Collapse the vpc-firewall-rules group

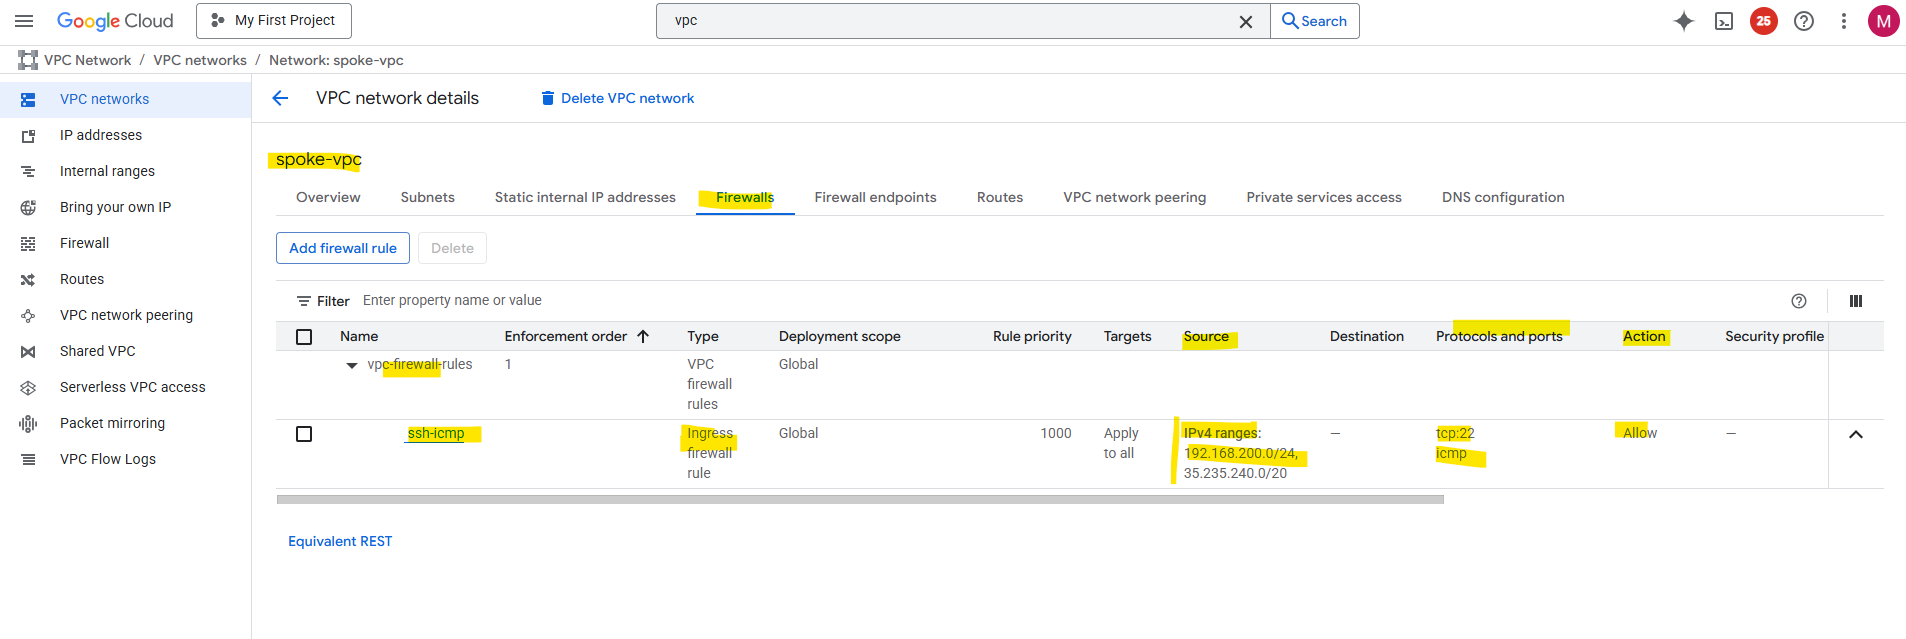click(x=352, y=366)
